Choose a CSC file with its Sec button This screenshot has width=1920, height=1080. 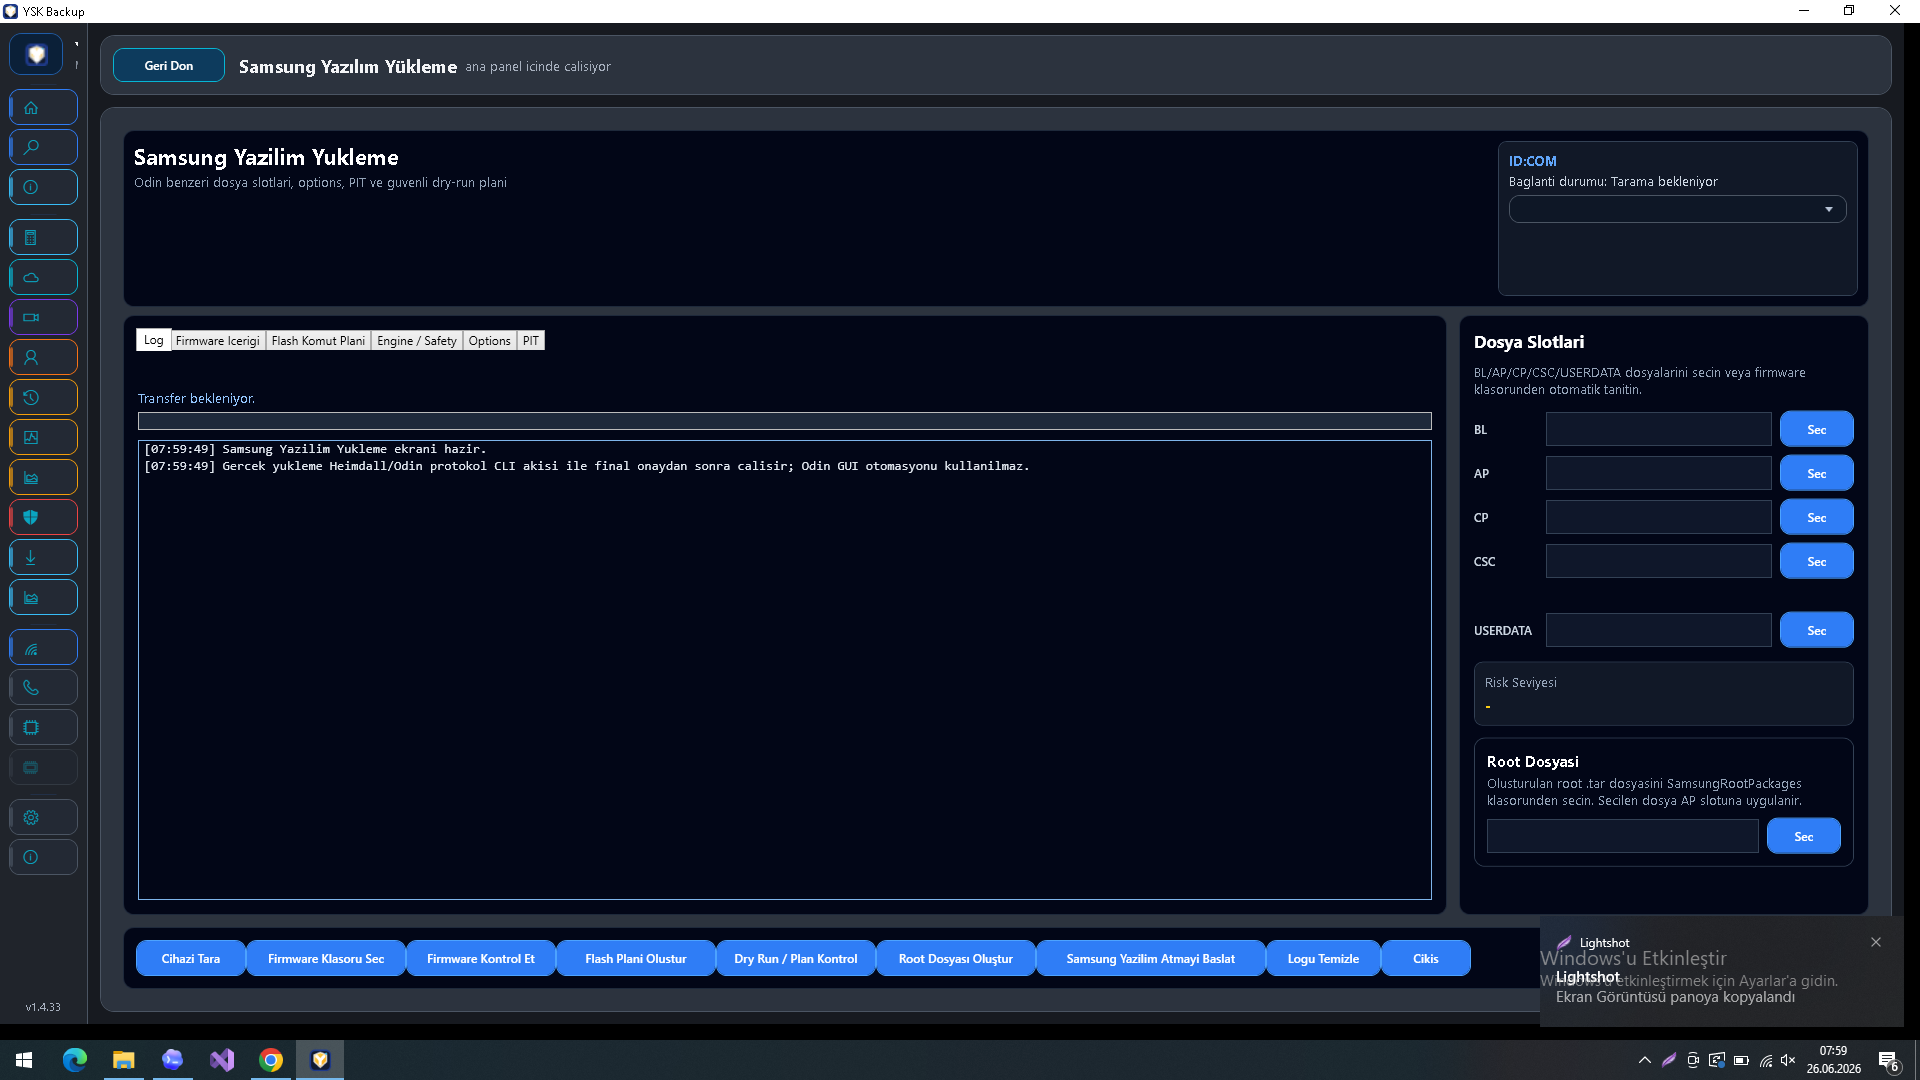(x=1816, y=561)
